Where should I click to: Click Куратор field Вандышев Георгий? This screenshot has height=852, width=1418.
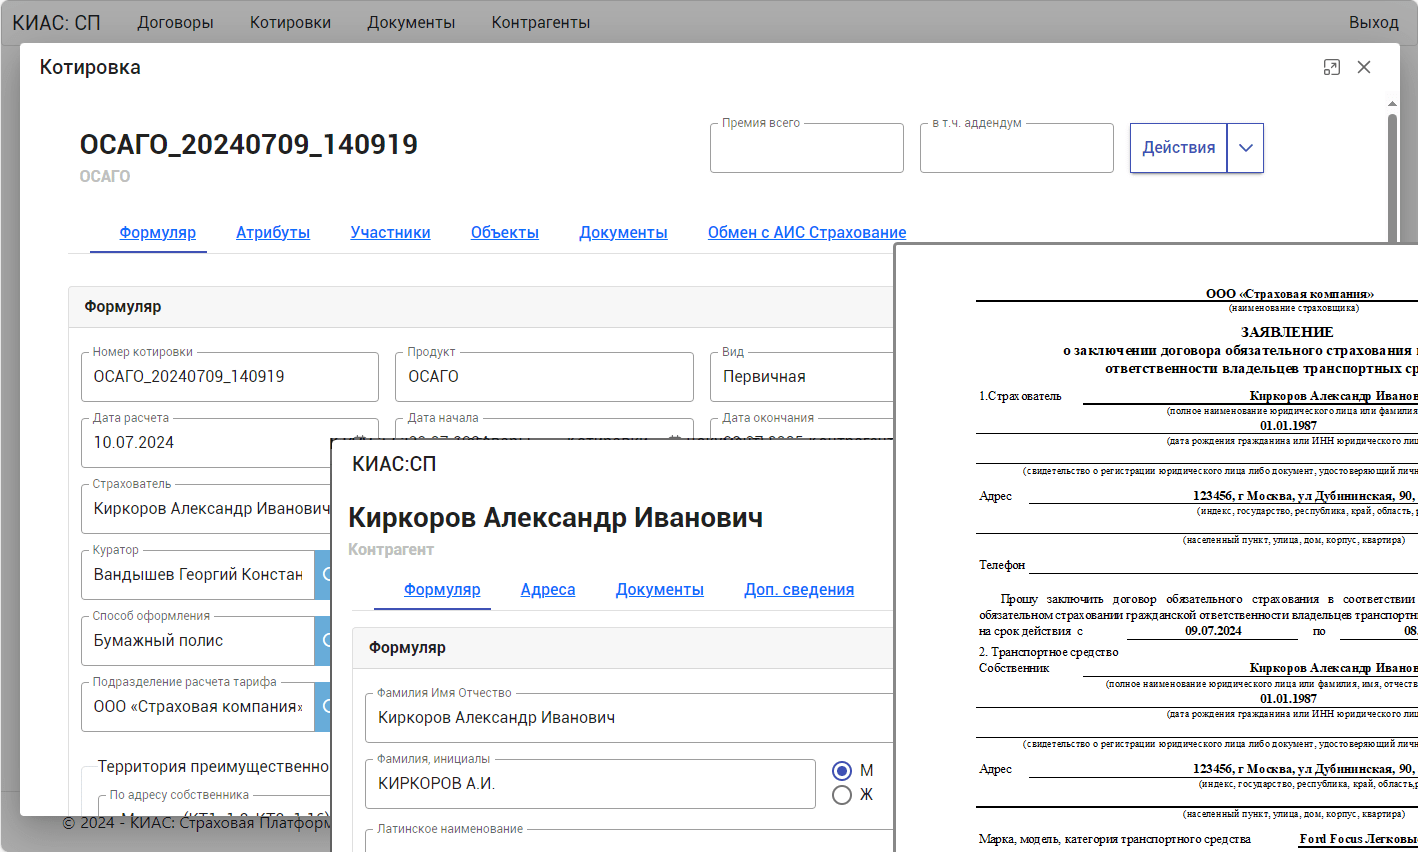(198, 575)
